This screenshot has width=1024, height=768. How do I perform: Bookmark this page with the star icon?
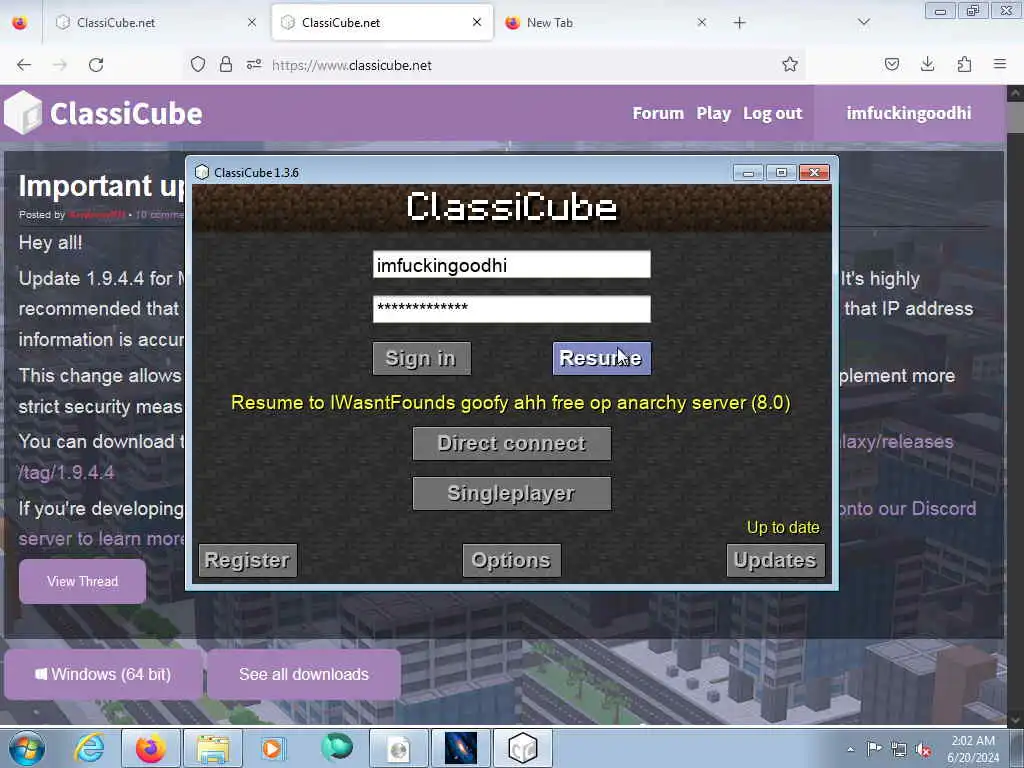790,64
